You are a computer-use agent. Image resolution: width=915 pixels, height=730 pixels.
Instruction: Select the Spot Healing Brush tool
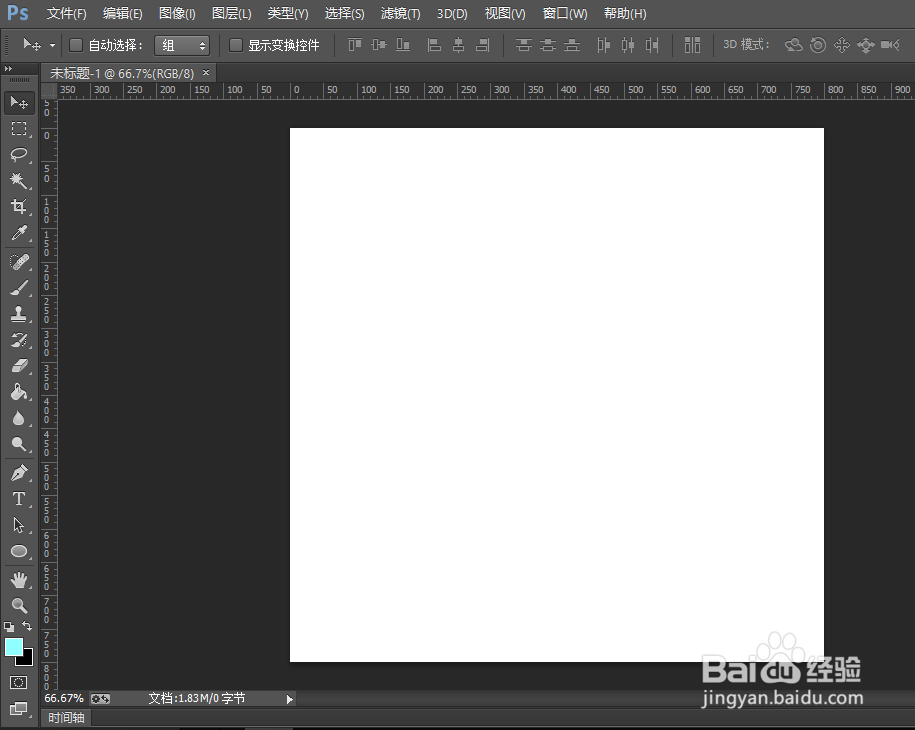[19, 262]
